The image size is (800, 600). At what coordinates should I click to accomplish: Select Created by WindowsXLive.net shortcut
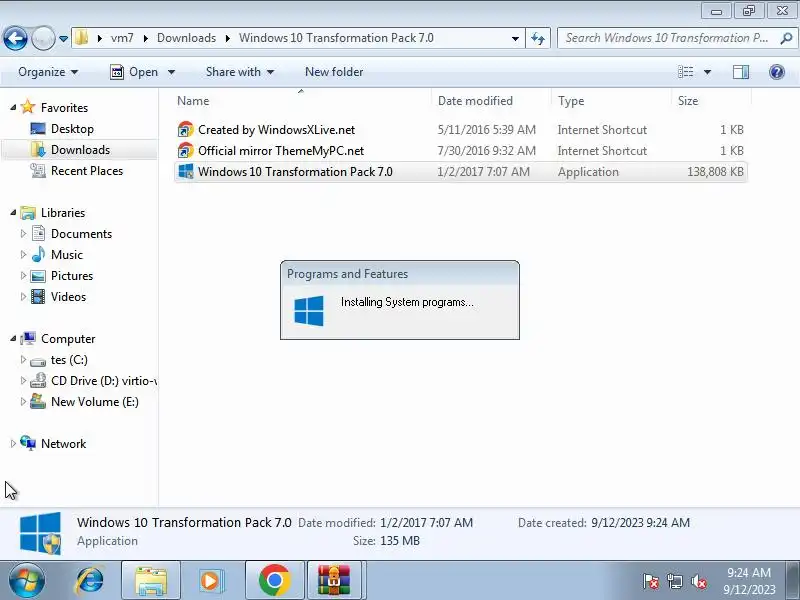[461, 130]
